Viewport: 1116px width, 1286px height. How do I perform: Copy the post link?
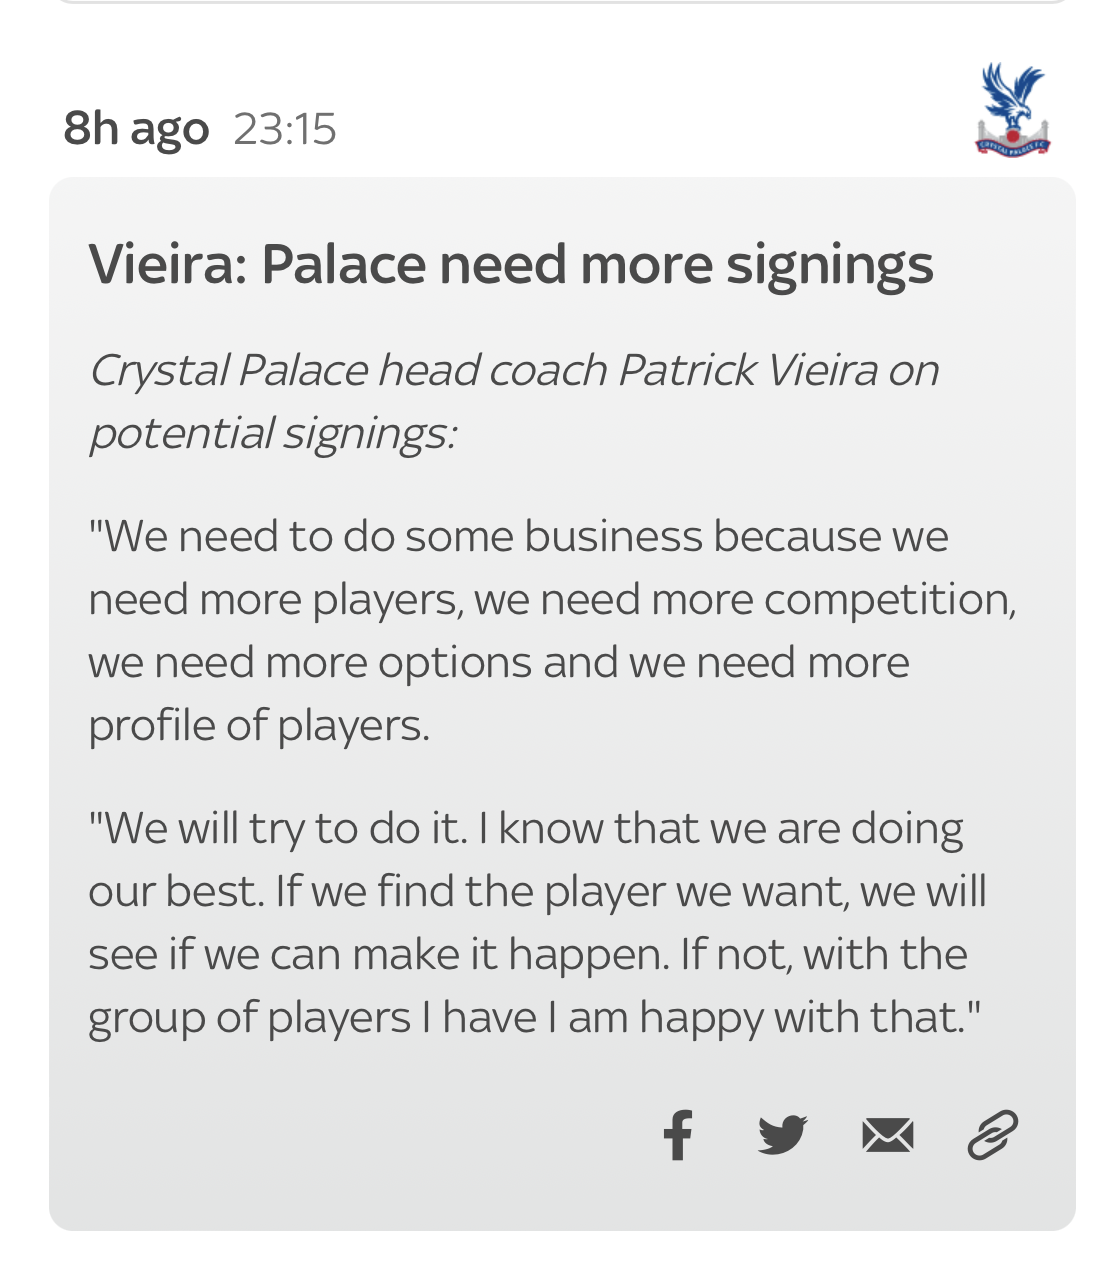[x=992, y=1135]
